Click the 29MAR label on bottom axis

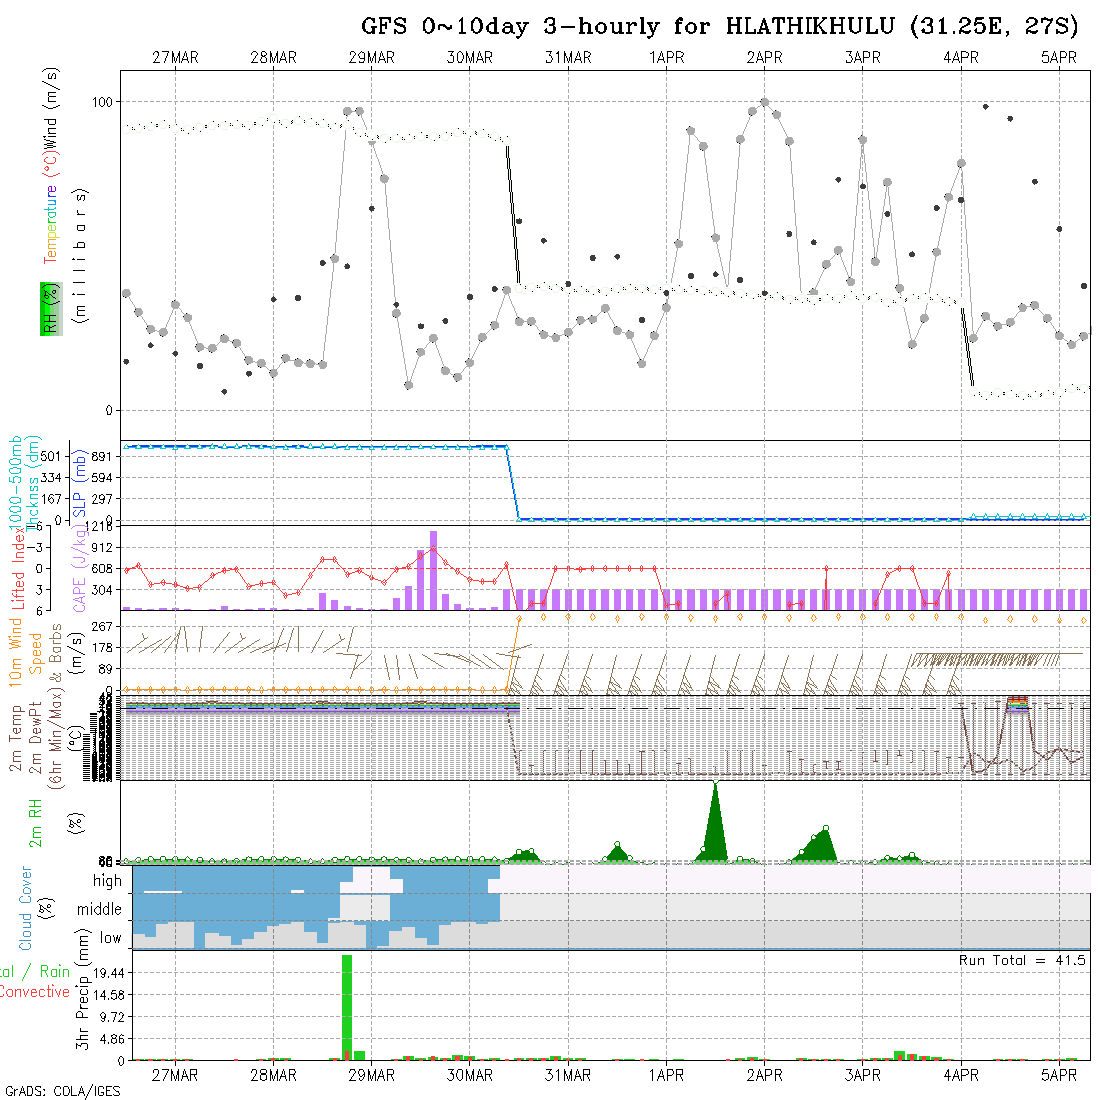click(372, 1075)
